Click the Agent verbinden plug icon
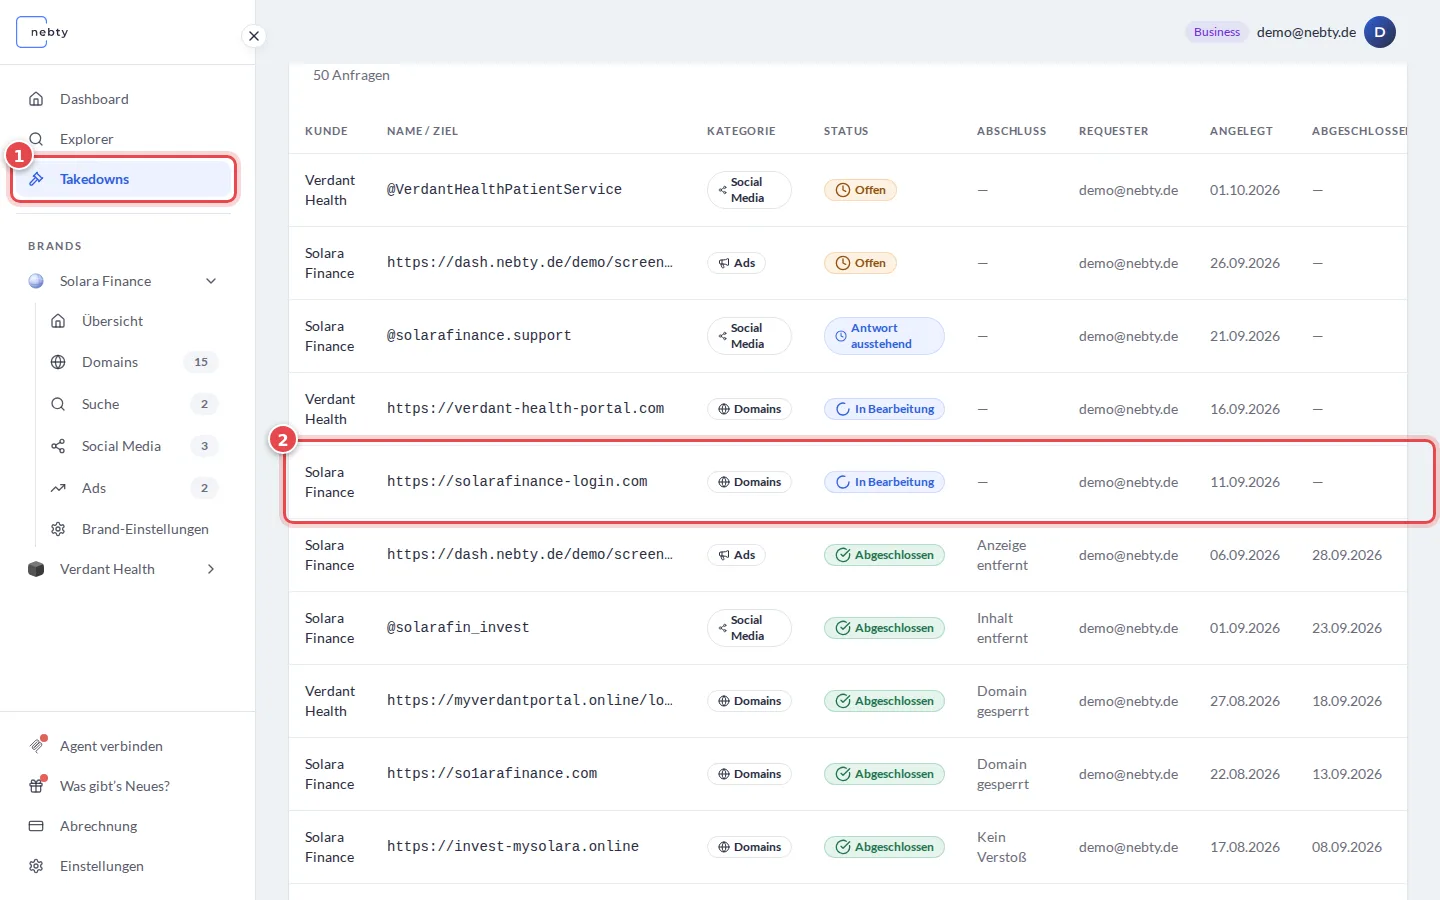The image size is (1440, 900). [37, 746]
